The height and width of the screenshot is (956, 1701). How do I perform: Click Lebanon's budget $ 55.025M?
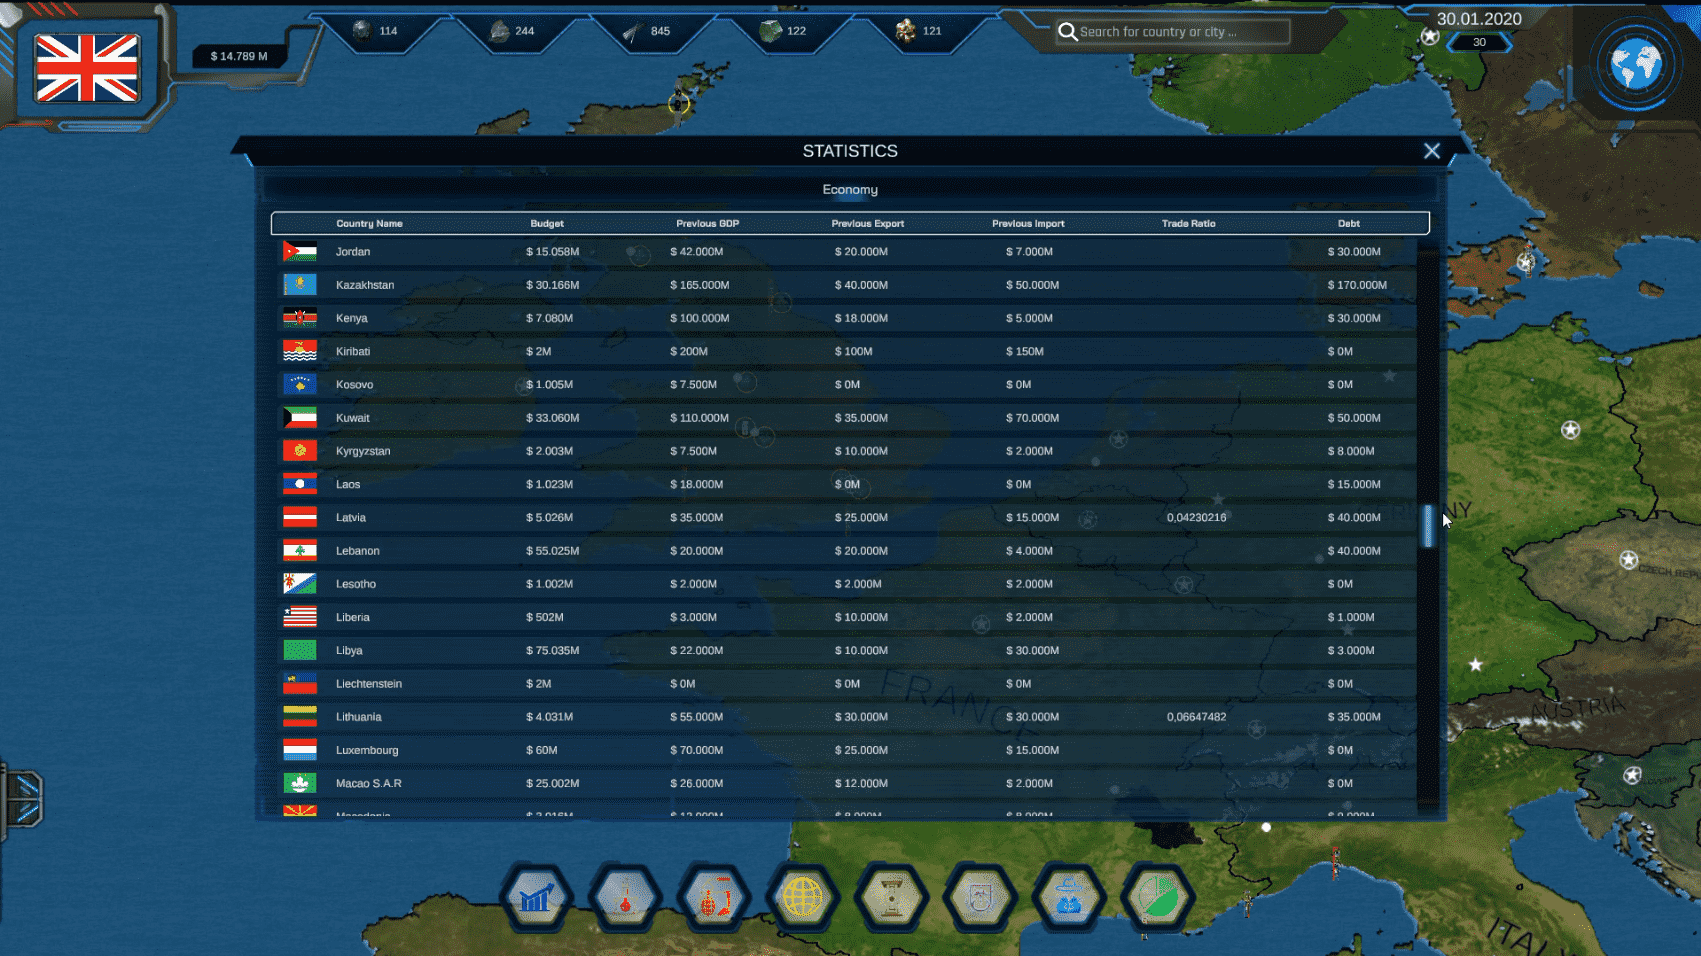point(553,551)
